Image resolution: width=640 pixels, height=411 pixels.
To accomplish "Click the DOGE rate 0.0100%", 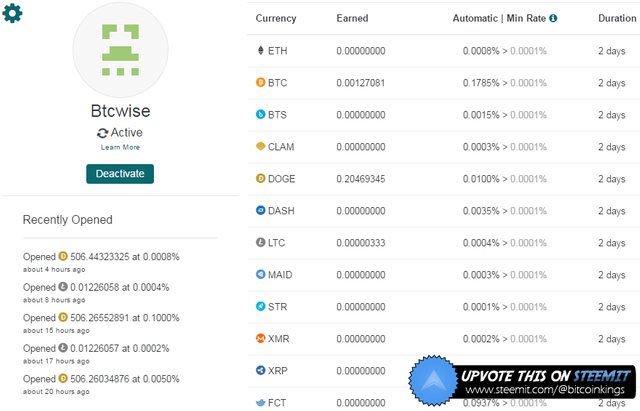I will click(x=481, y=179).
